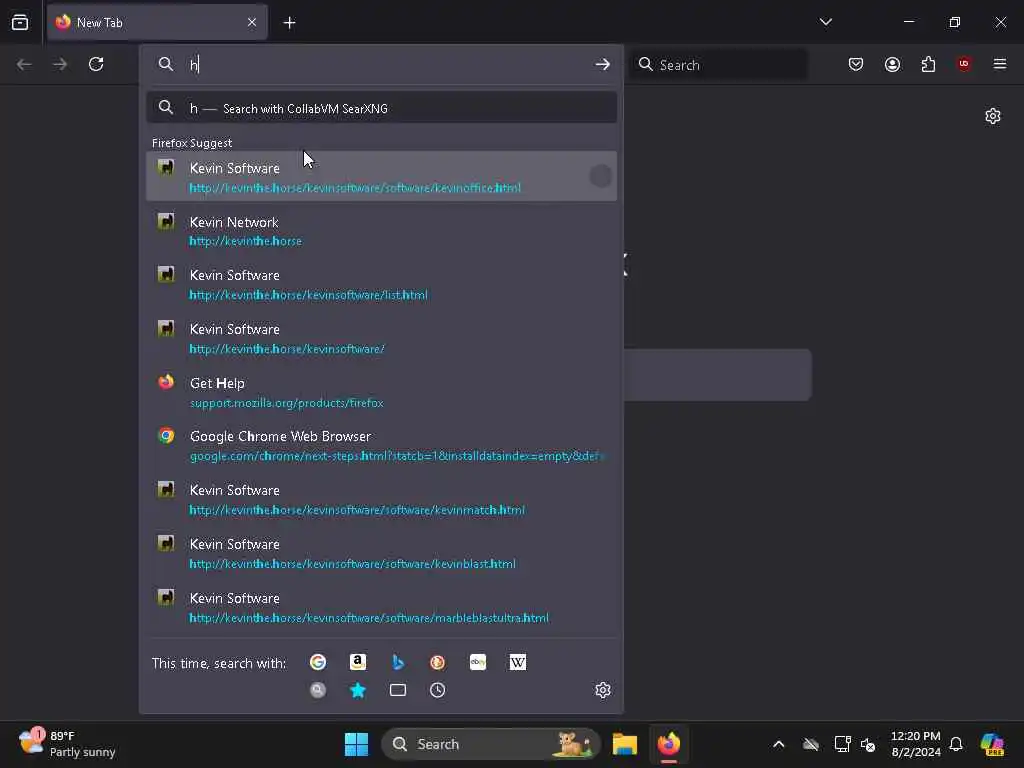Open the Extensions puzzle icon
Viewport: 1024px width, 768px height.
point(928,64)
